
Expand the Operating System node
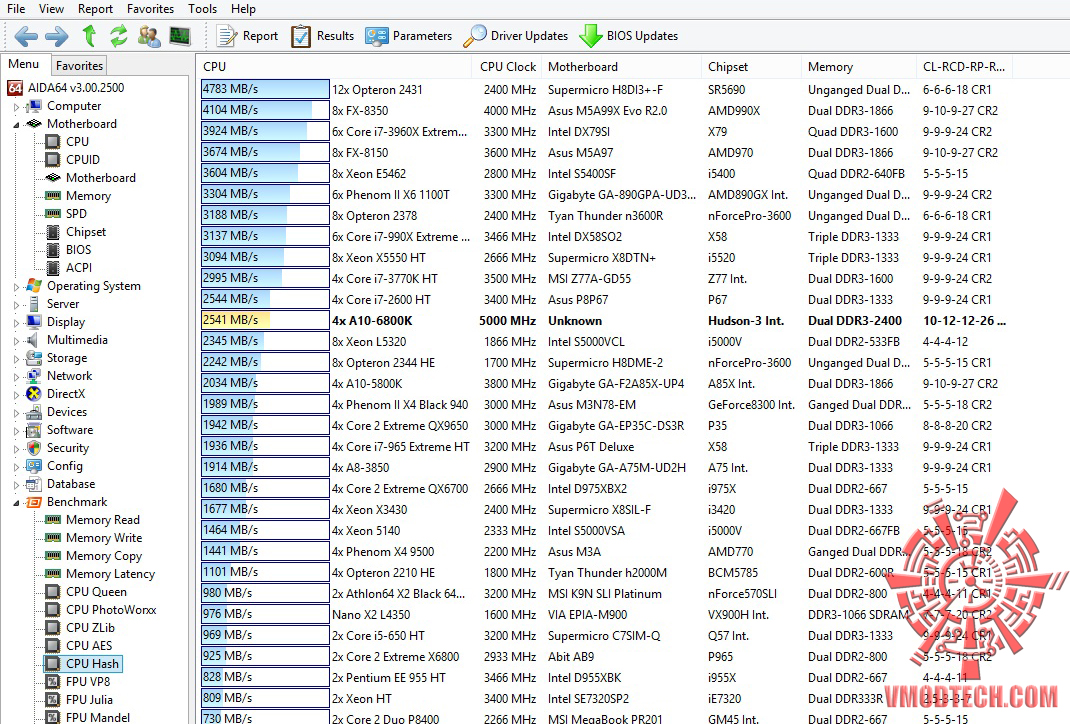coord(16,287)
